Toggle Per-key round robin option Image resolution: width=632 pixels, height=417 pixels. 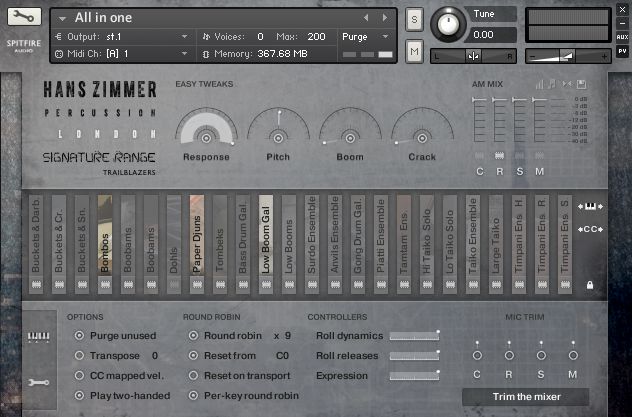[x=193, y=395]
